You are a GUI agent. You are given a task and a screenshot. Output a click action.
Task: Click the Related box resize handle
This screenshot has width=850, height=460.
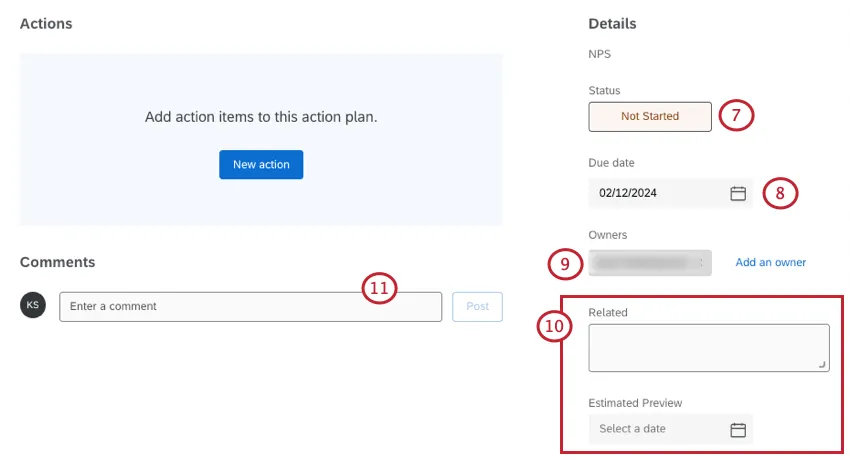[x=823, y=366]
